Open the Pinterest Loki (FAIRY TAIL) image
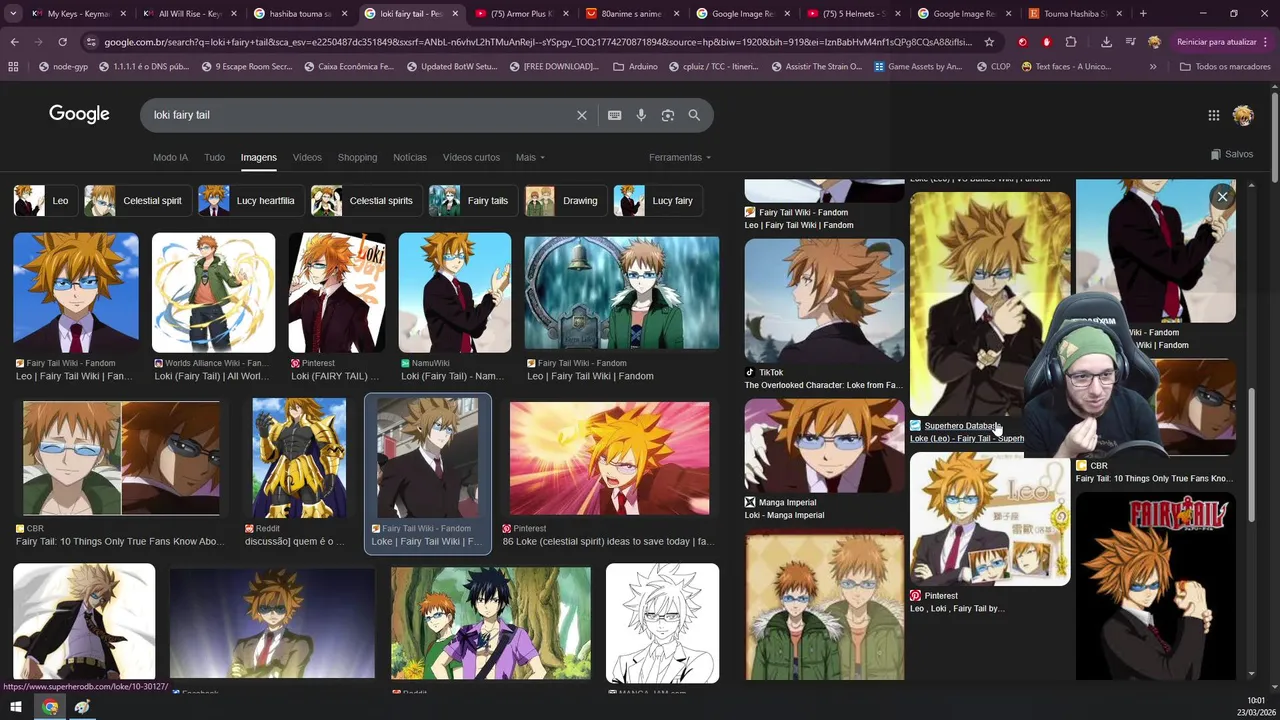 pos(336,292)
